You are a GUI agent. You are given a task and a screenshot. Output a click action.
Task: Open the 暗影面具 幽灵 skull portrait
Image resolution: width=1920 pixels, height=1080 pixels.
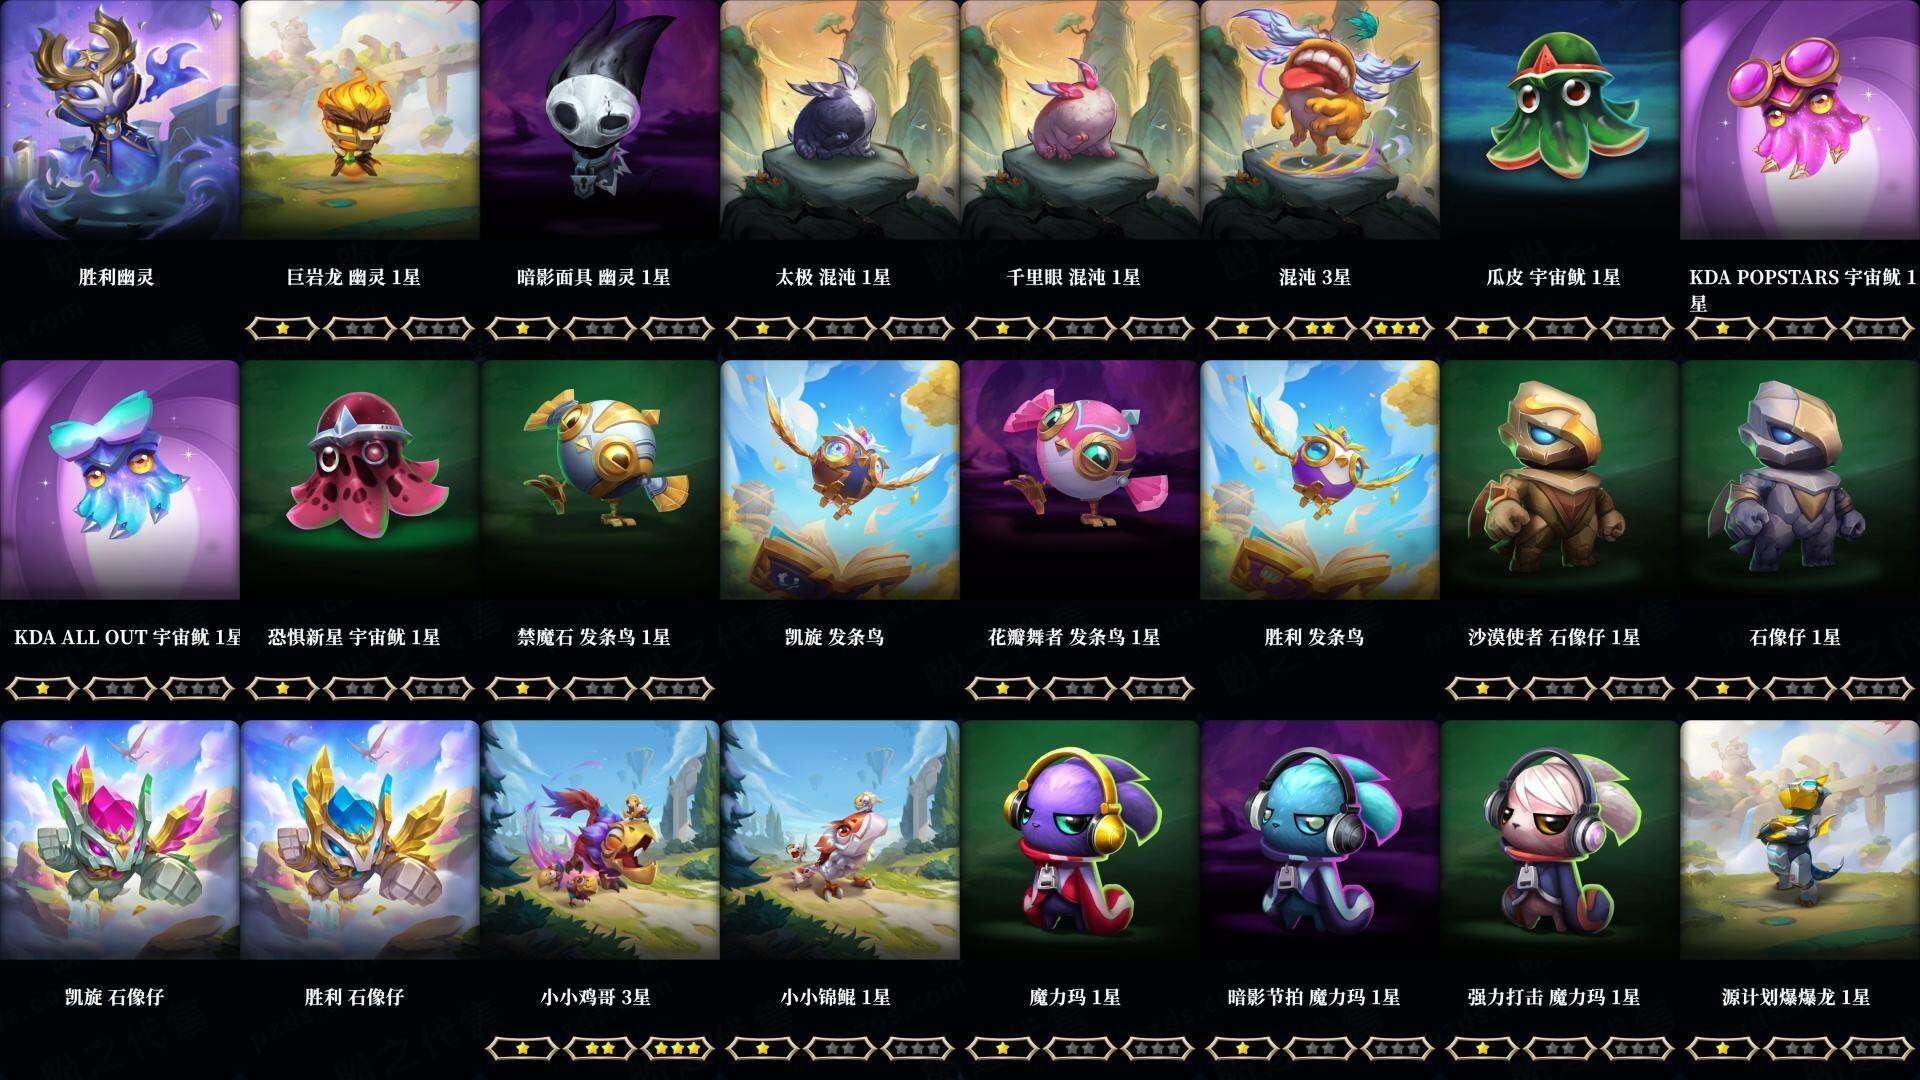click(600, 120)
